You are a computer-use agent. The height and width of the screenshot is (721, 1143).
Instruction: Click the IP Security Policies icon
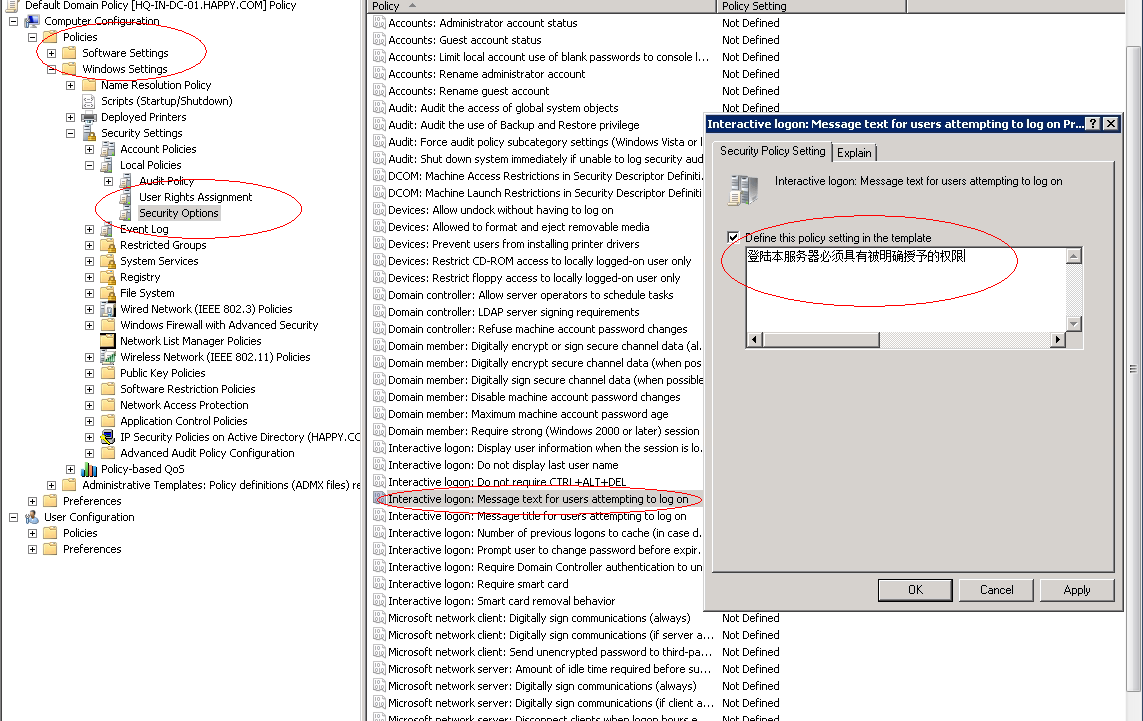(108, 437)
